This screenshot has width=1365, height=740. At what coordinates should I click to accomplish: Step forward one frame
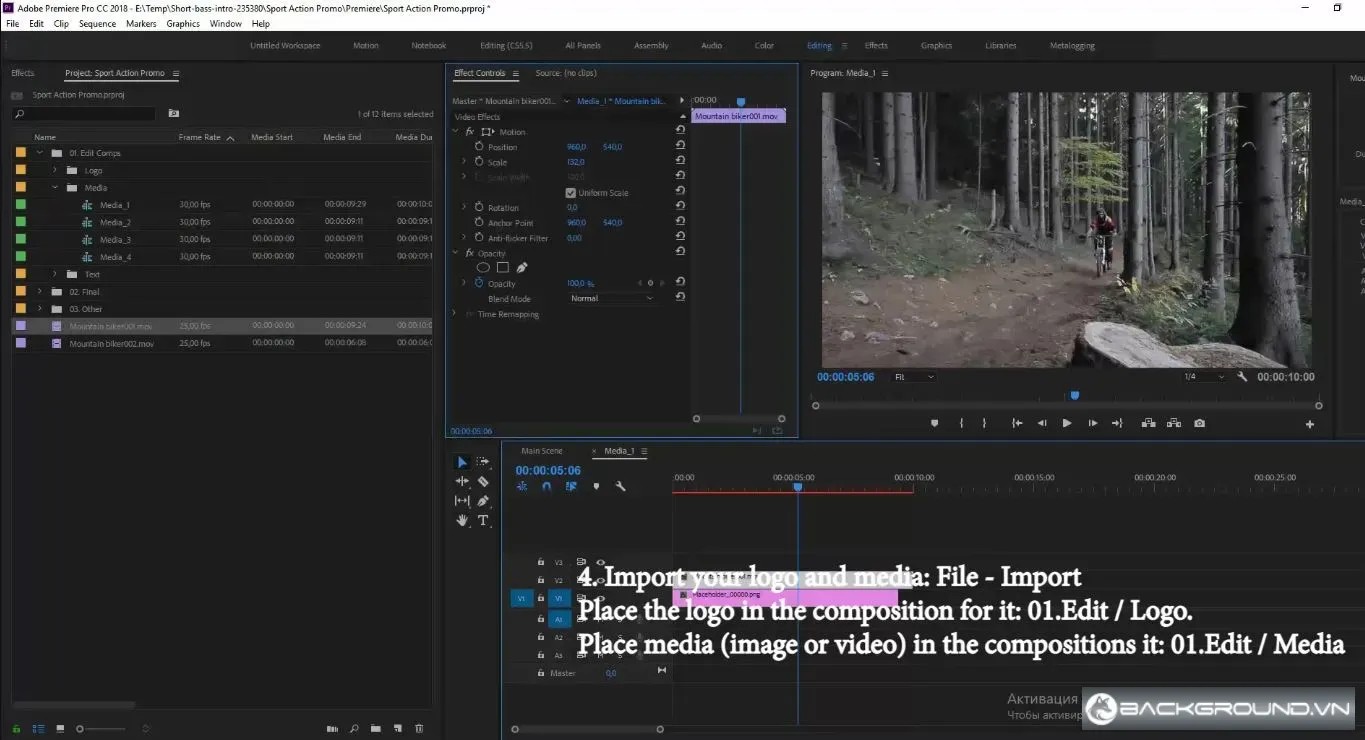(1092, 423)
